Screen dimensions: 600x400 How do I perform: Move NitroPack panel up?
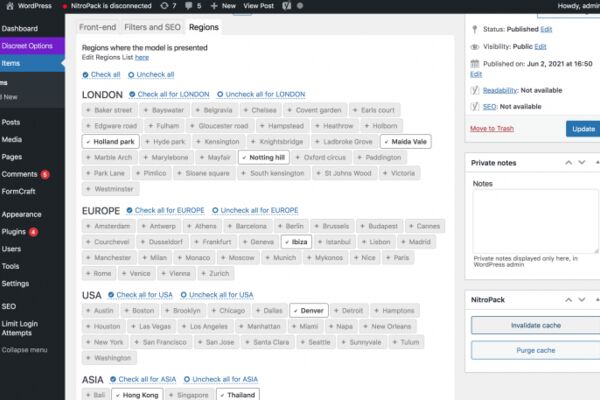569,300
